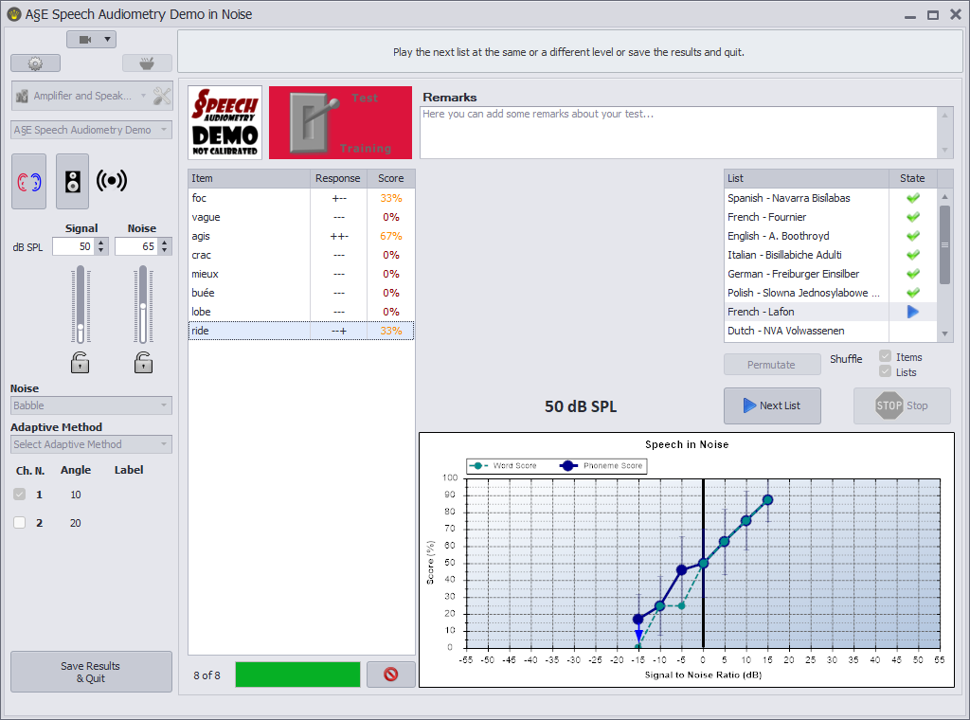Click the State column header
The image size is (970, 720).
click(x=913, y=178)
